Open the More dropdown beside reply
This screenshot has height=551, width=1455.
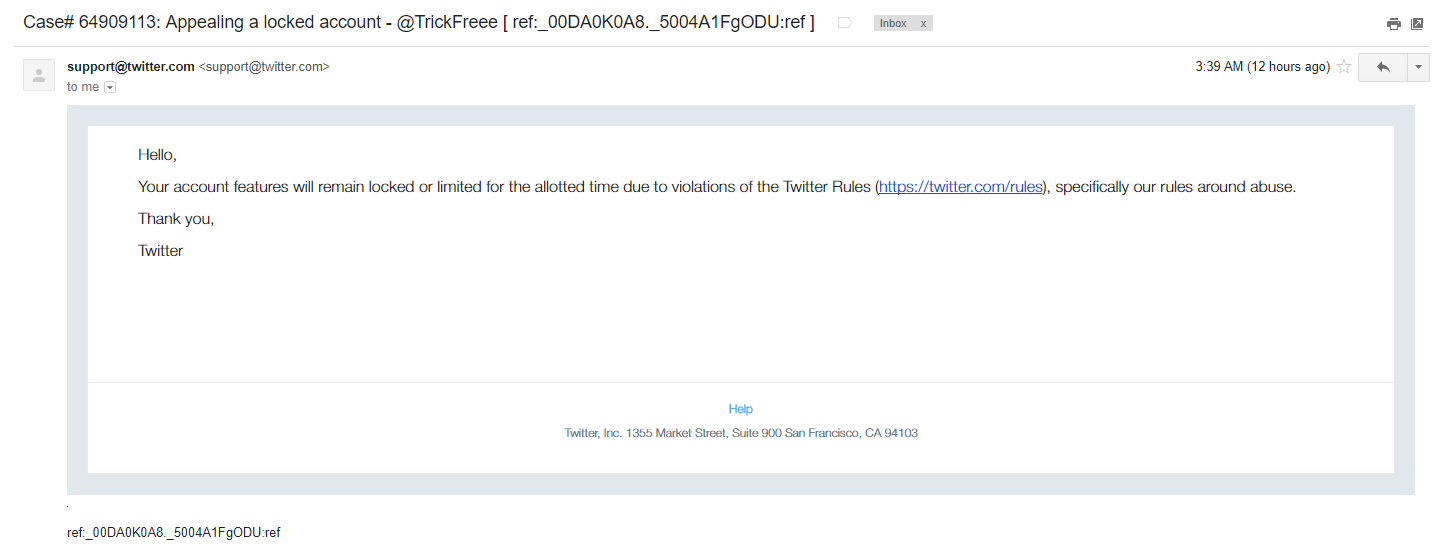pyautogui.click(x=1419, y=67)
